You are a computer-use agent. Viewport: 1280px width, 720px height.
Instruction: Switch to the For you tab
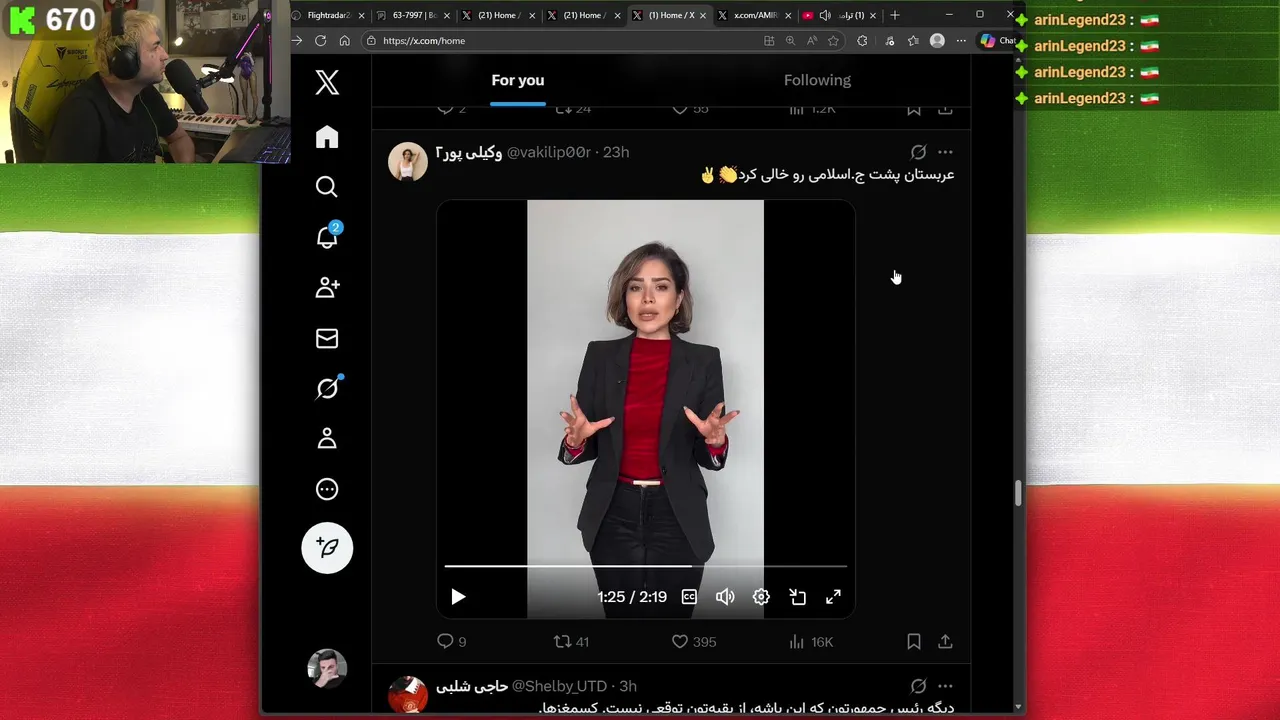tap(518, 80)
